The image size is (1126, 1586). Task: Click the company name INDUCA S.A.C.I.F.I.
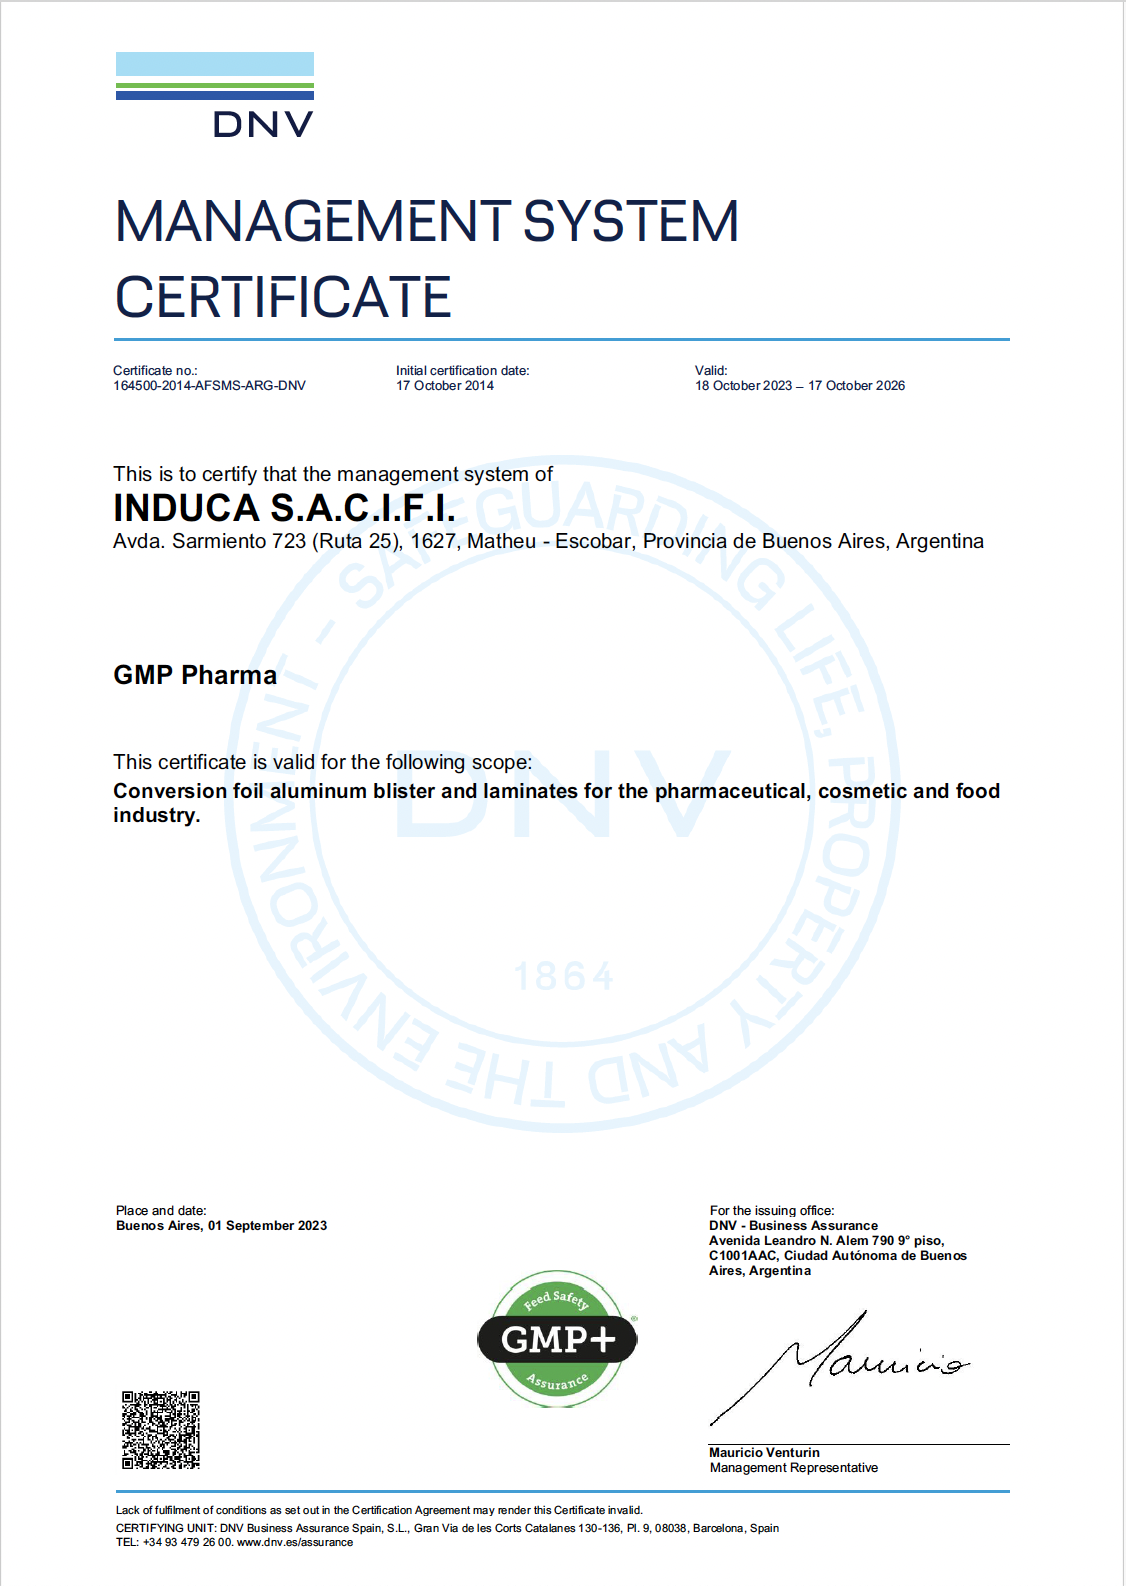point(284,508)
